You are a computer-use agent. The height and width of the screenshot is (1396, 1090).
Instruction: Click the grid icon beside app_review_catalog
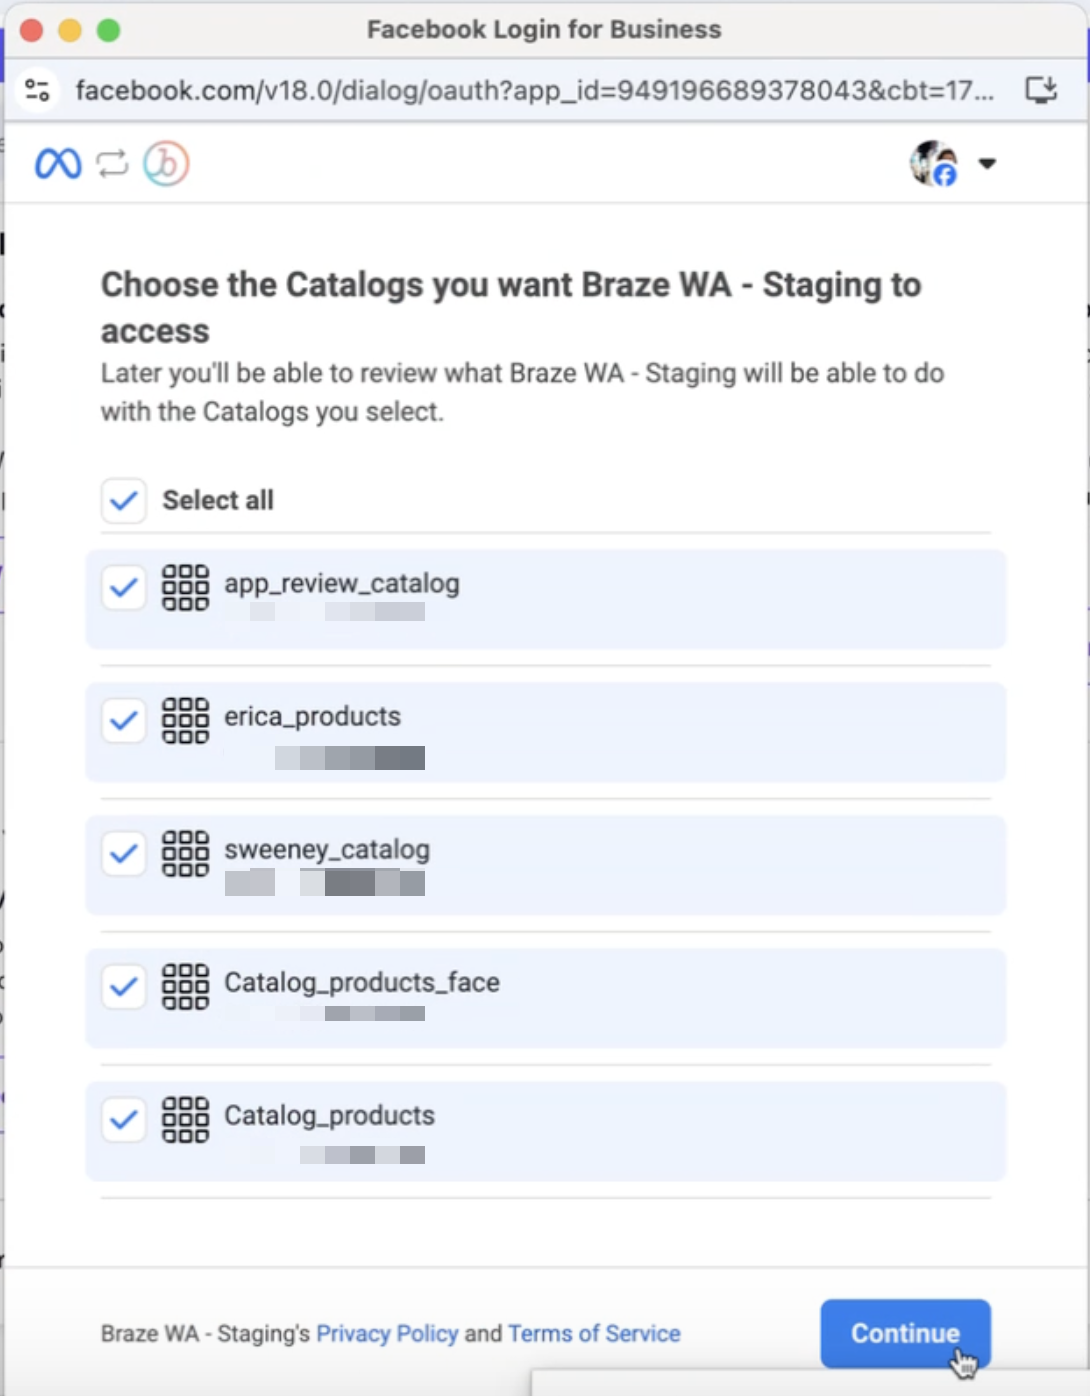tap(186, 587)
